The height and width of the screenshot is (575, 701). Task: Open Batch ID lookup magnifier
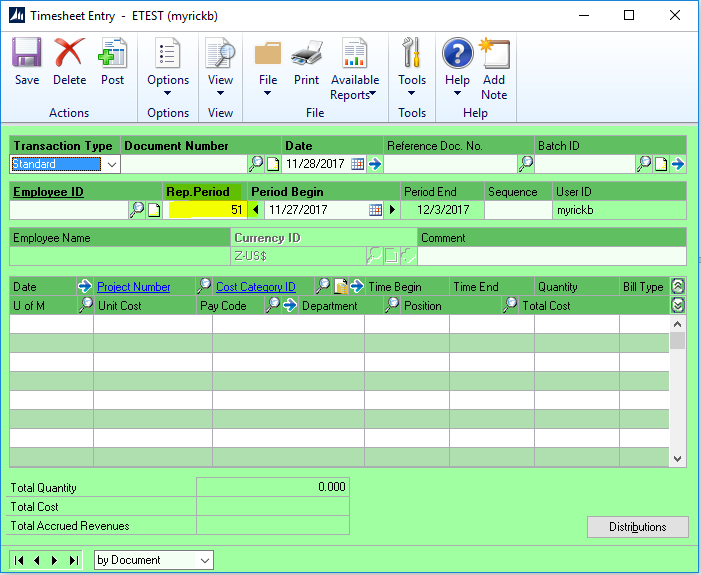(x=644, y=164)
